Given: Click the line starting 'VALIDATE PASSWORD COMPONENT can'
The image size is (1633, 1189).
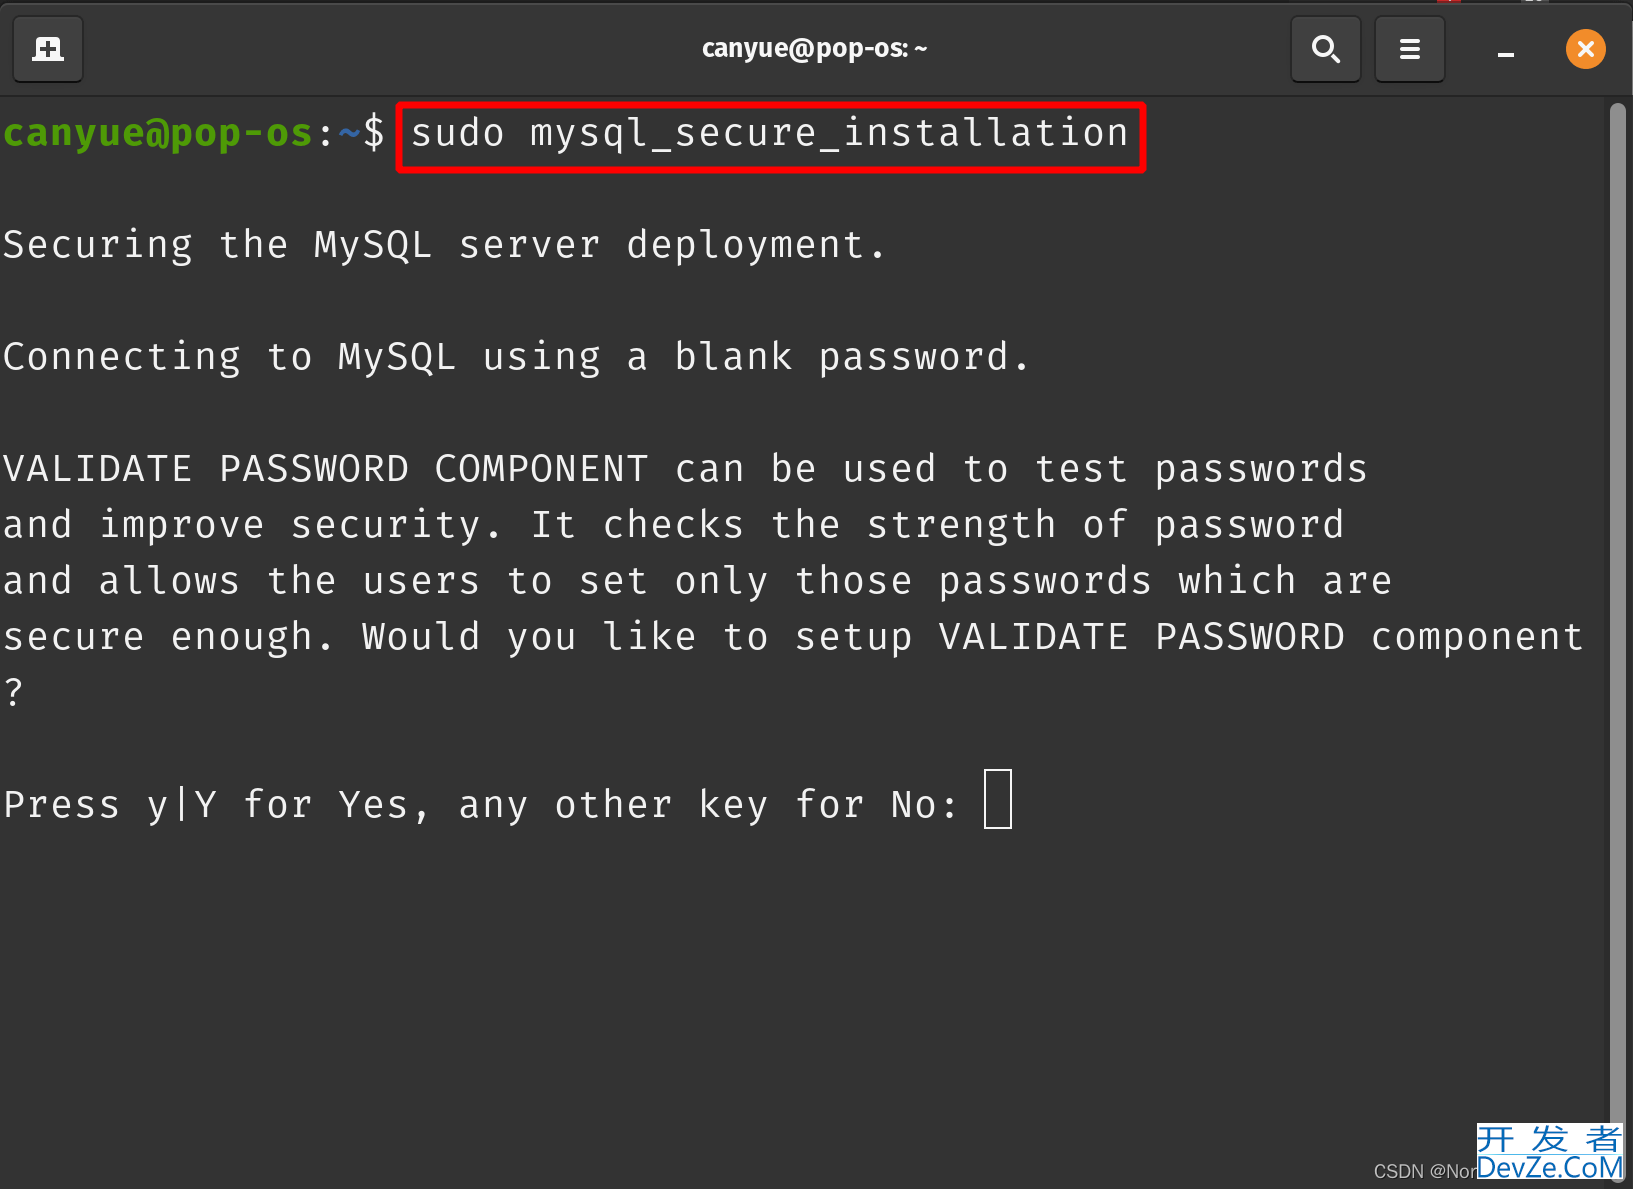Looking at the screenshot, I should (x=685, y=470).
